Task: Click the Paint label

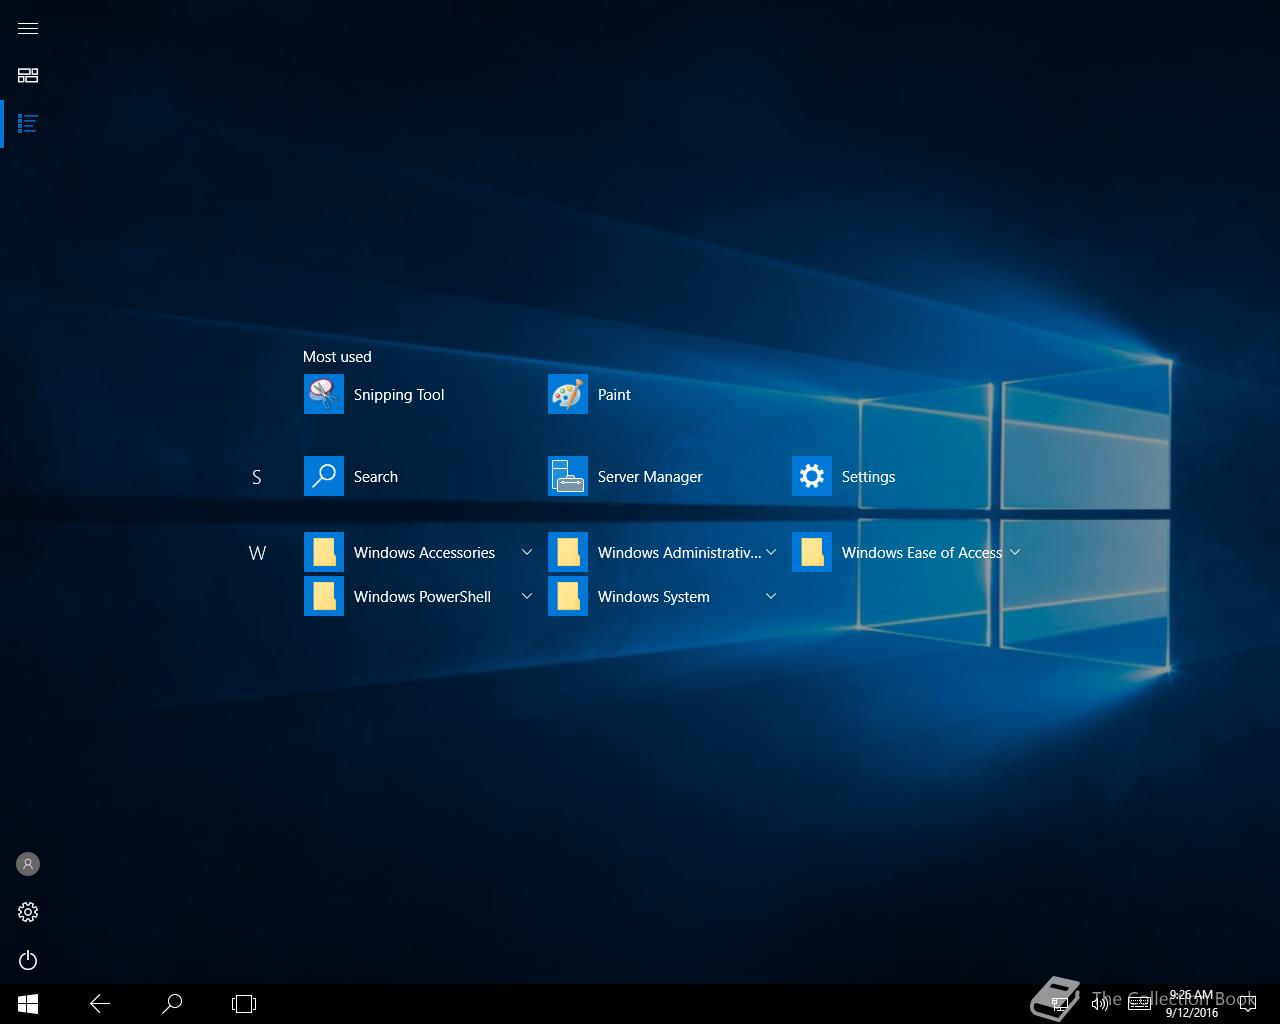Action: [x=614, y=395]
